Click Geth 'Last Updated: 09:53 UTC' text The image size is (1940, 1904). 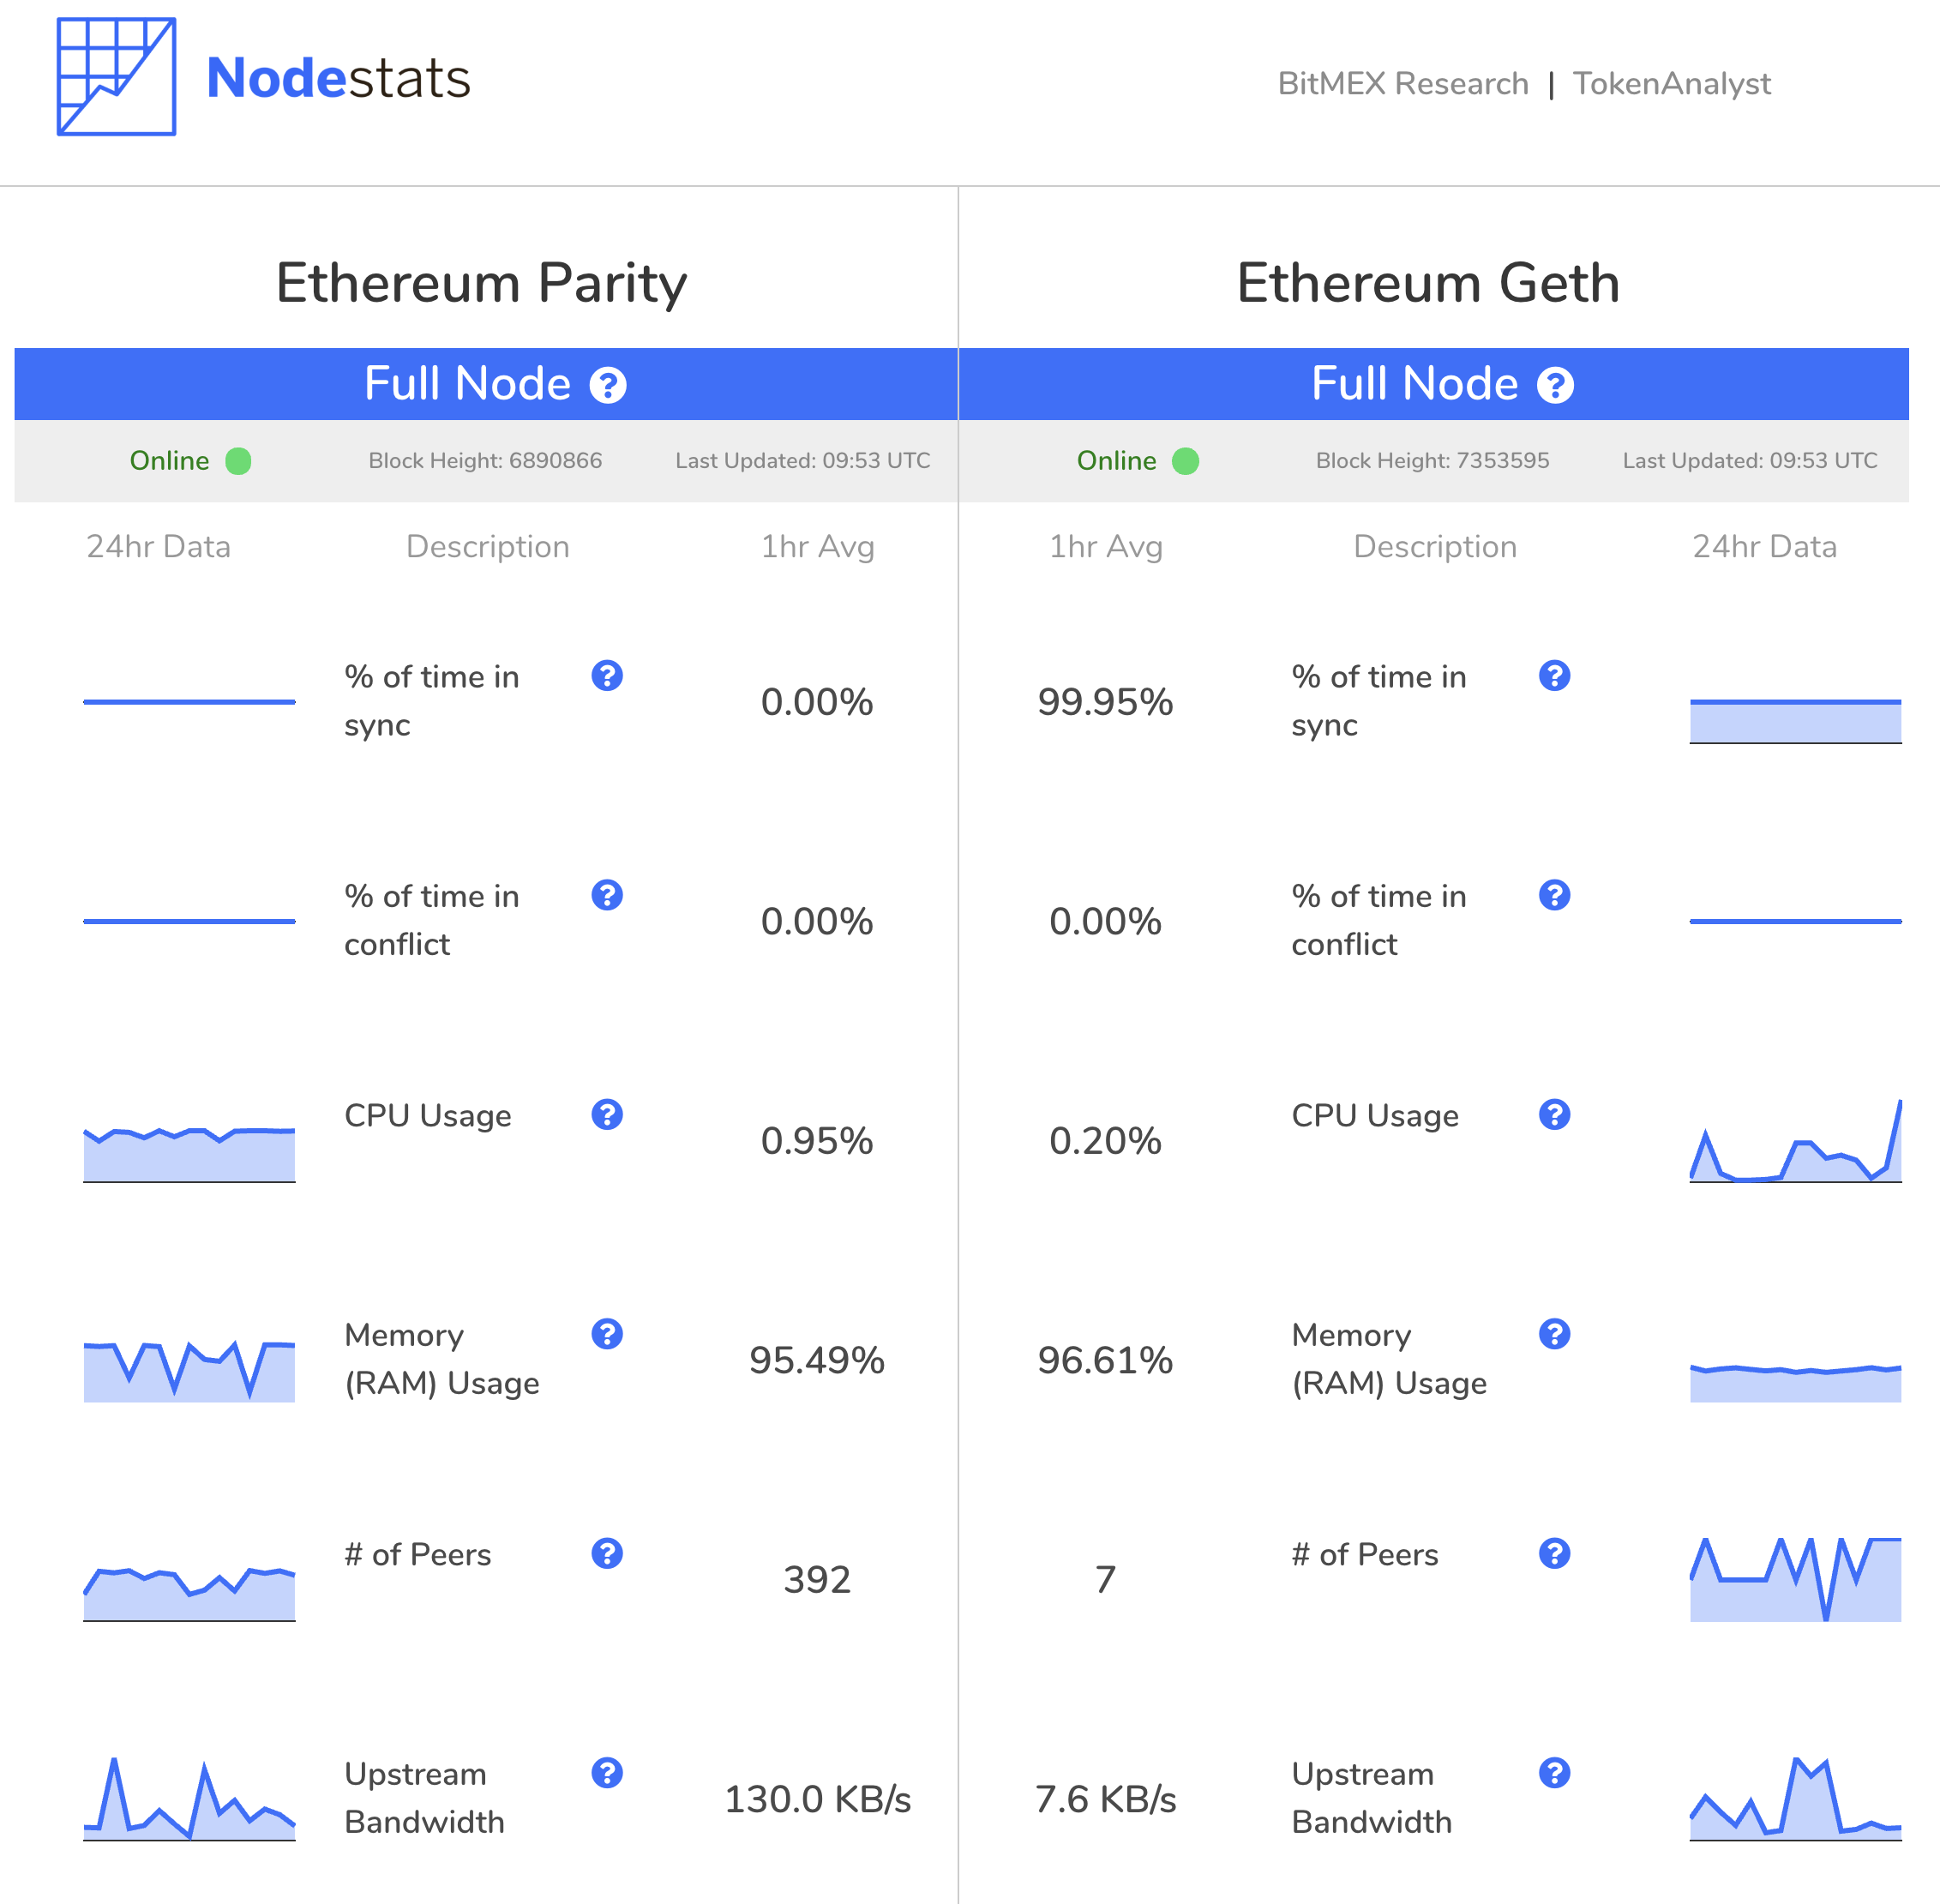coord(1750,461)
